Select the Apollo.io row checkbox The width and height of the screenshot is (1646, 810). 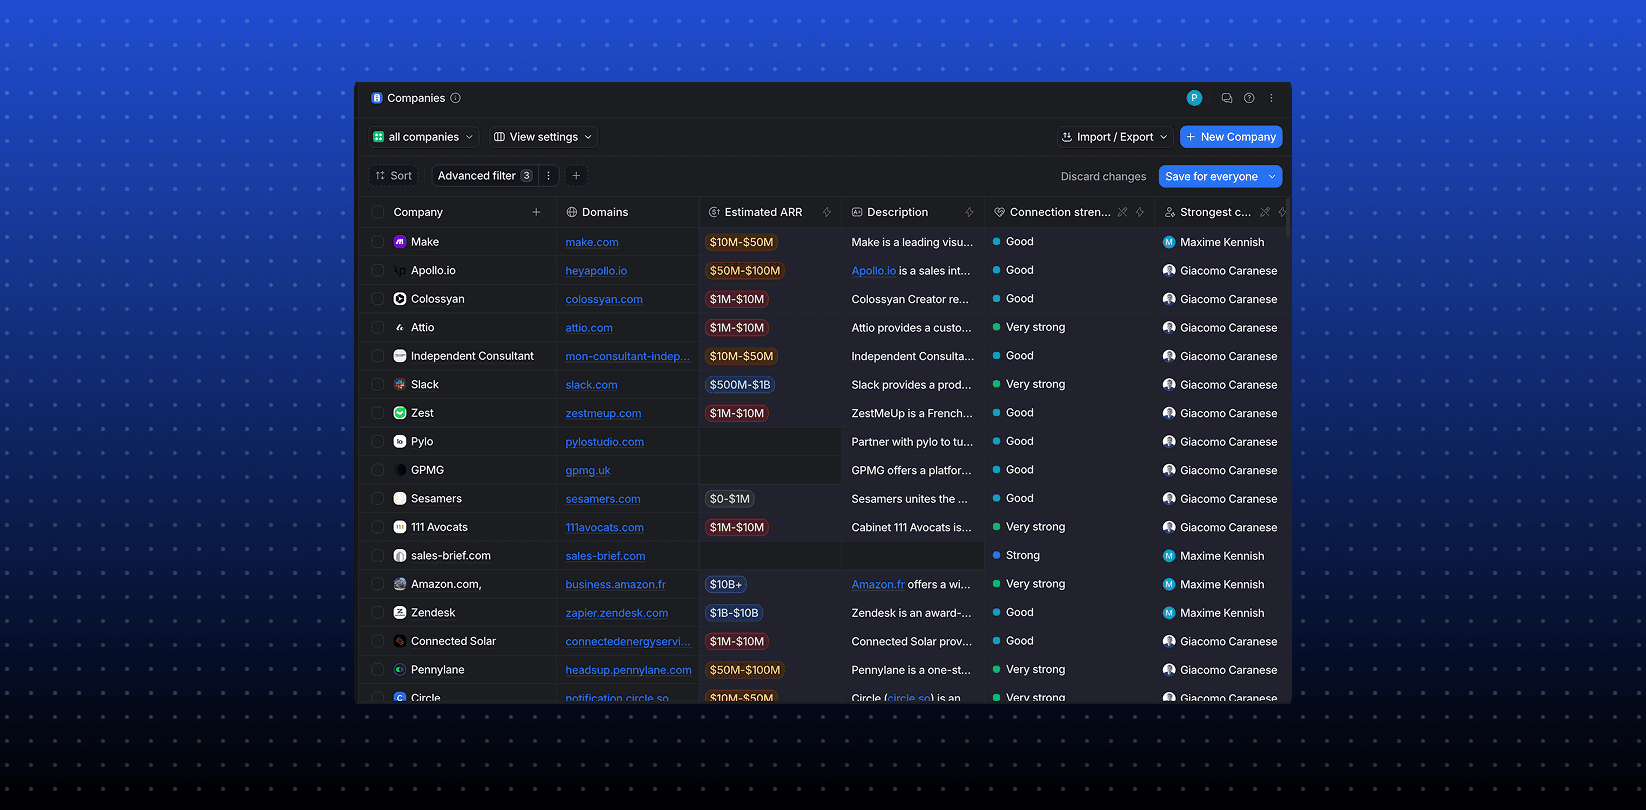pos(377,270)
